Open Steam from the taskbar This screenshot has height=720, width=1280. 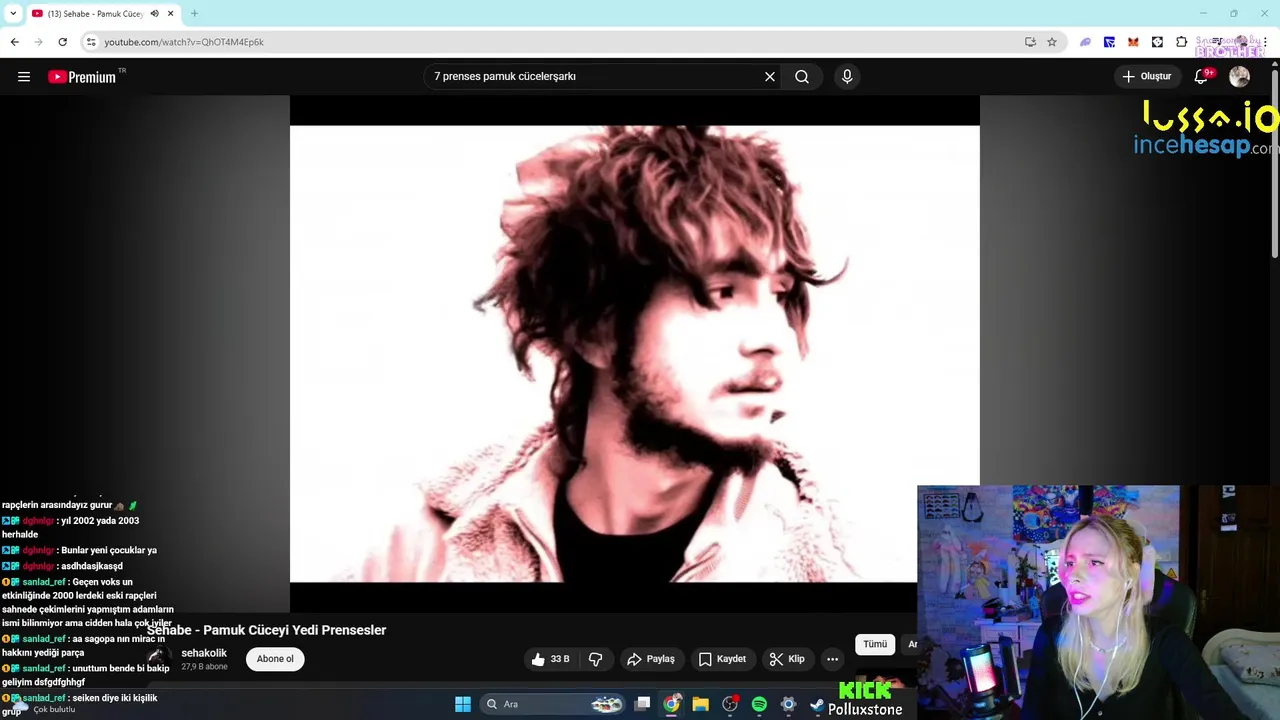coord(817,704)
